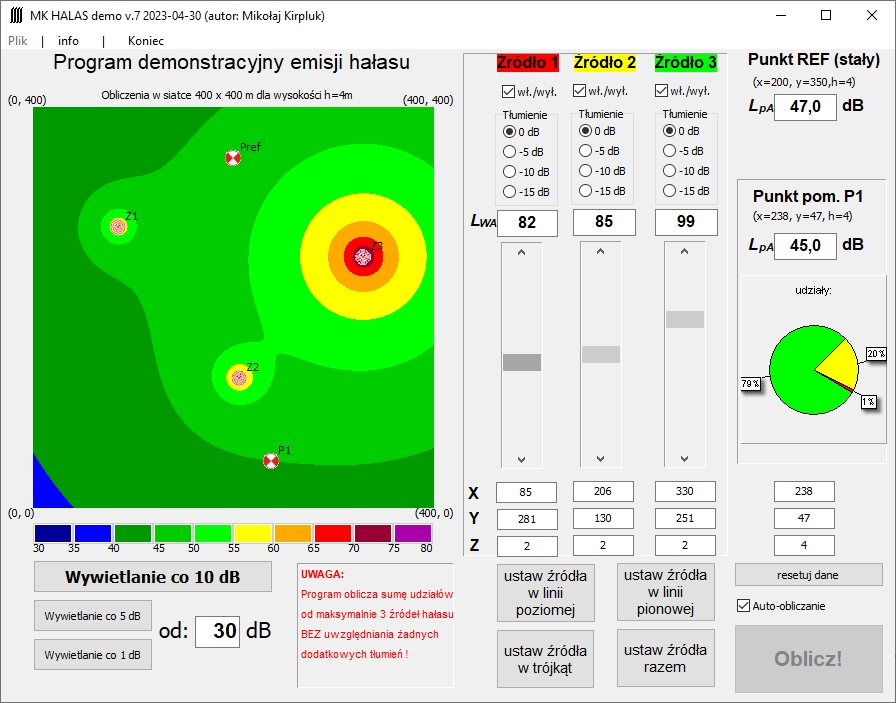The image size is (896, 703).
Task: Click the Z3 noise source marker on map
Action: 363,256
